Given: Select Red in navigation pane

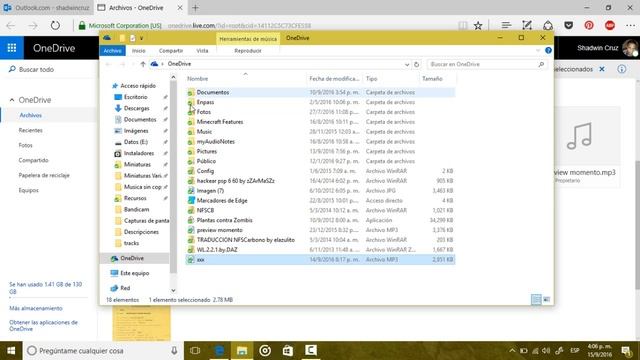Looking at the screenshot, I should (125, 288).
